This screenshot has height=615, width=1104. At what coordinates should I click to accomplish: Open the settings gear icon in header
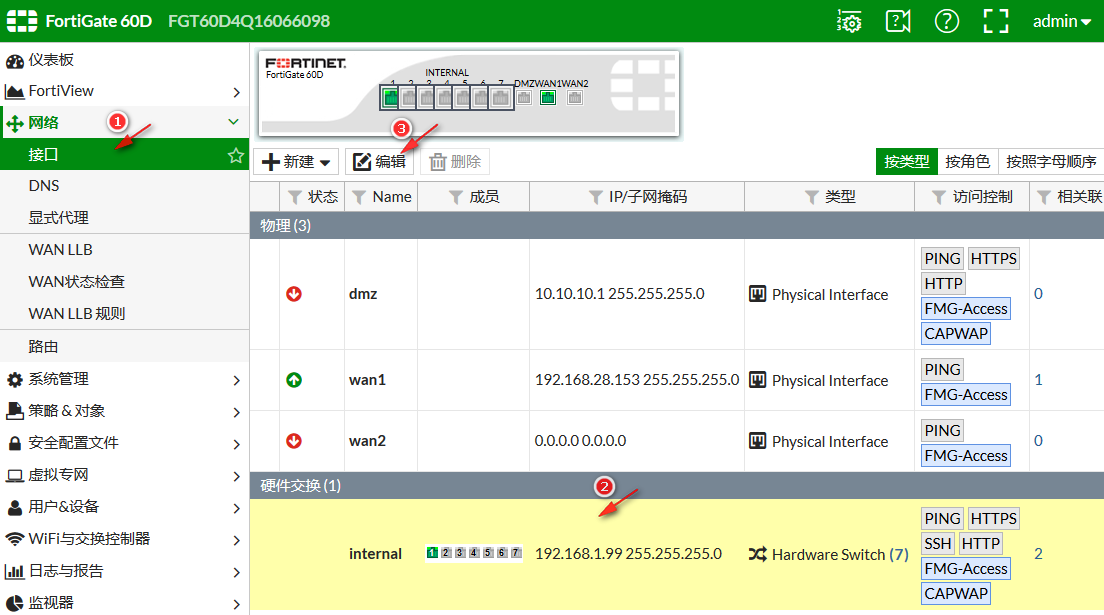point(849,21)
